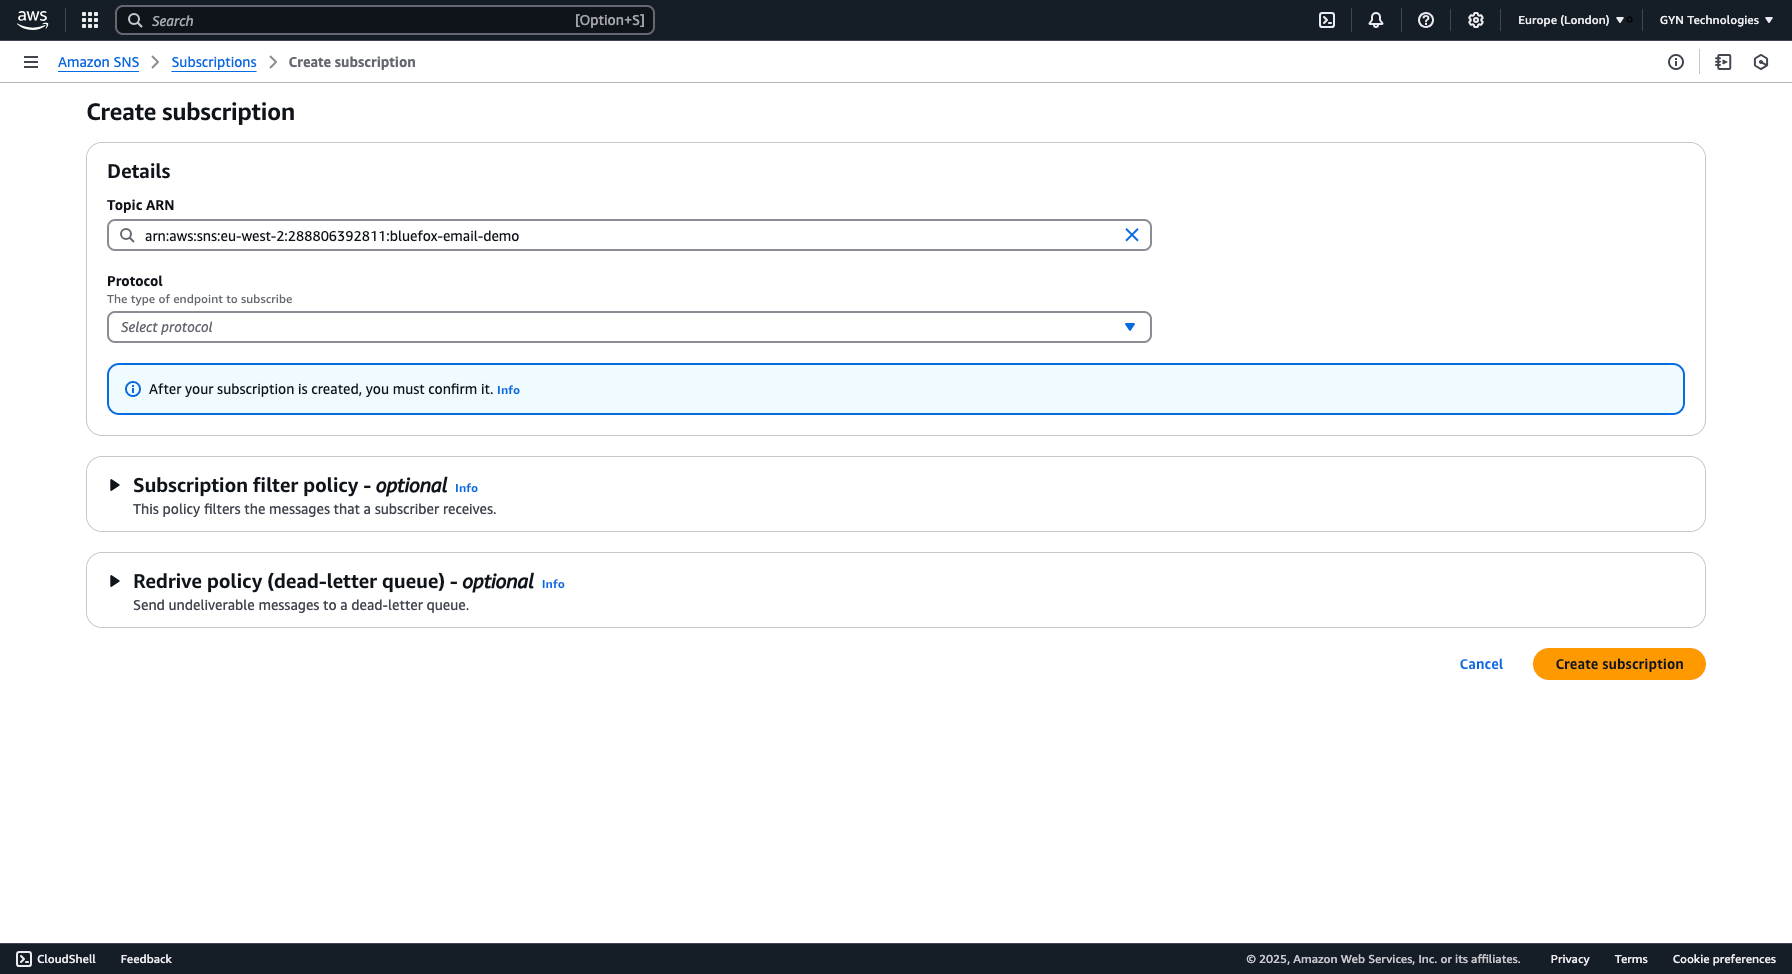Clear Topic ARN with the X icon

click(1131, 235)
